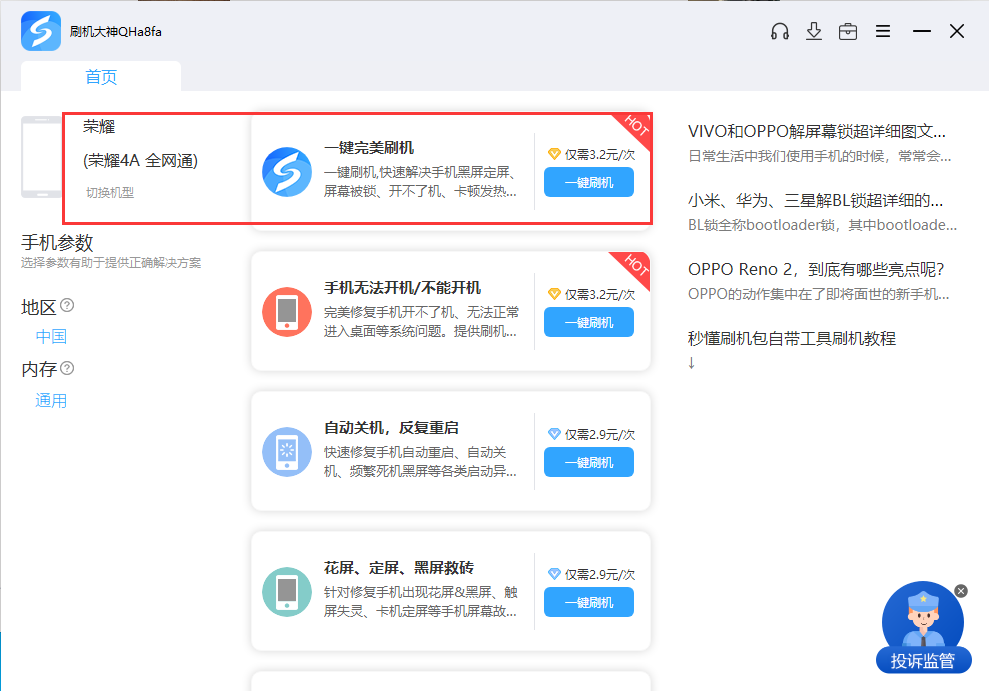Open the toolbox briefcase icon
This screenshot has width=989, height=691.
click(848, 31)
